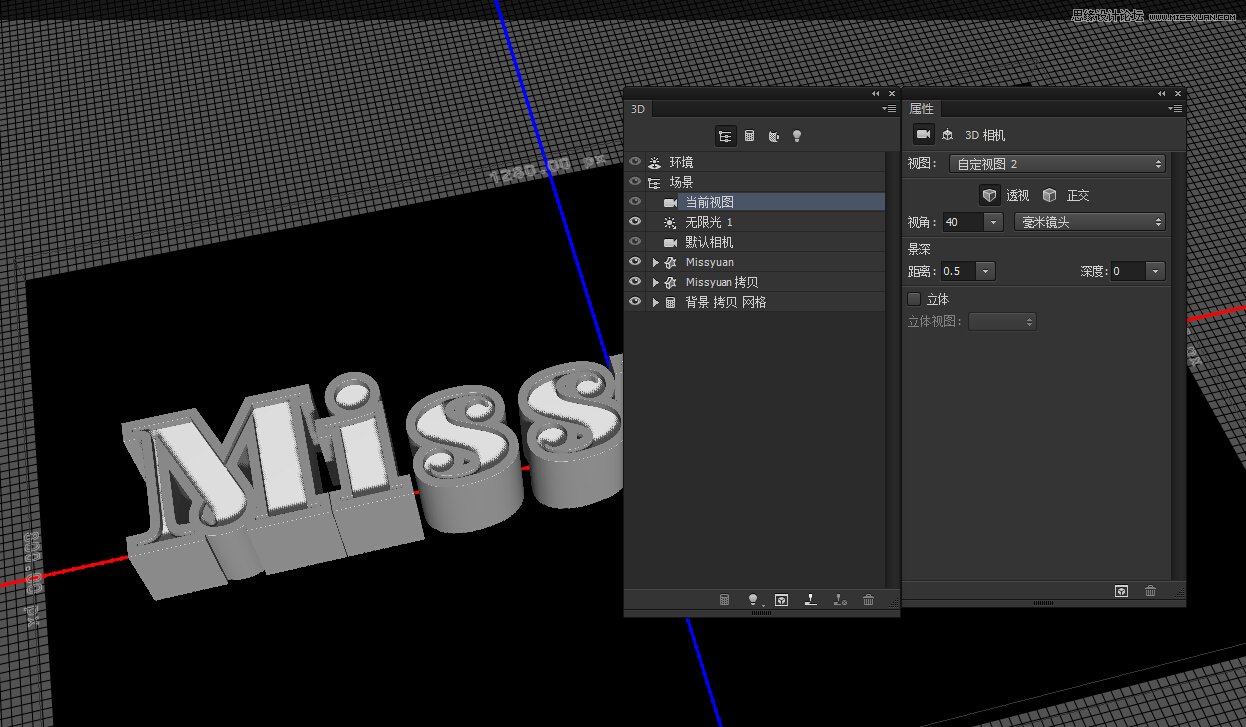Toggle visibility of the Missyuan mesh

(635, 261)
